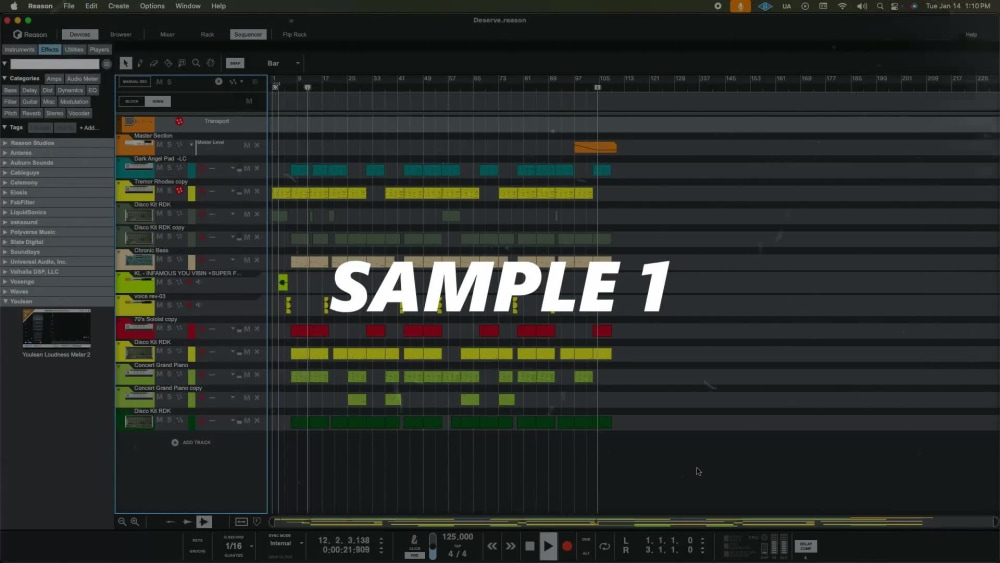
Task: Mute the Dark Angel Pad track
Action: pos(159,168)
